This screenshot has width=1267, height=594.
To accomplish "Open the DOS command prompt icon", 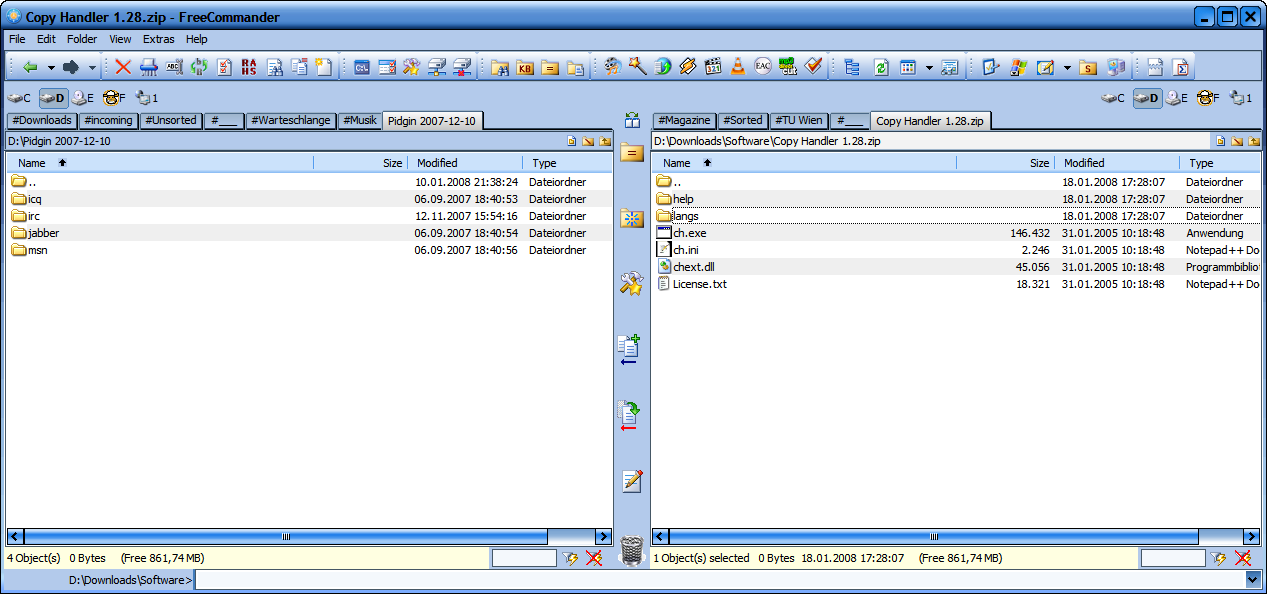I will tap(361, 67).
